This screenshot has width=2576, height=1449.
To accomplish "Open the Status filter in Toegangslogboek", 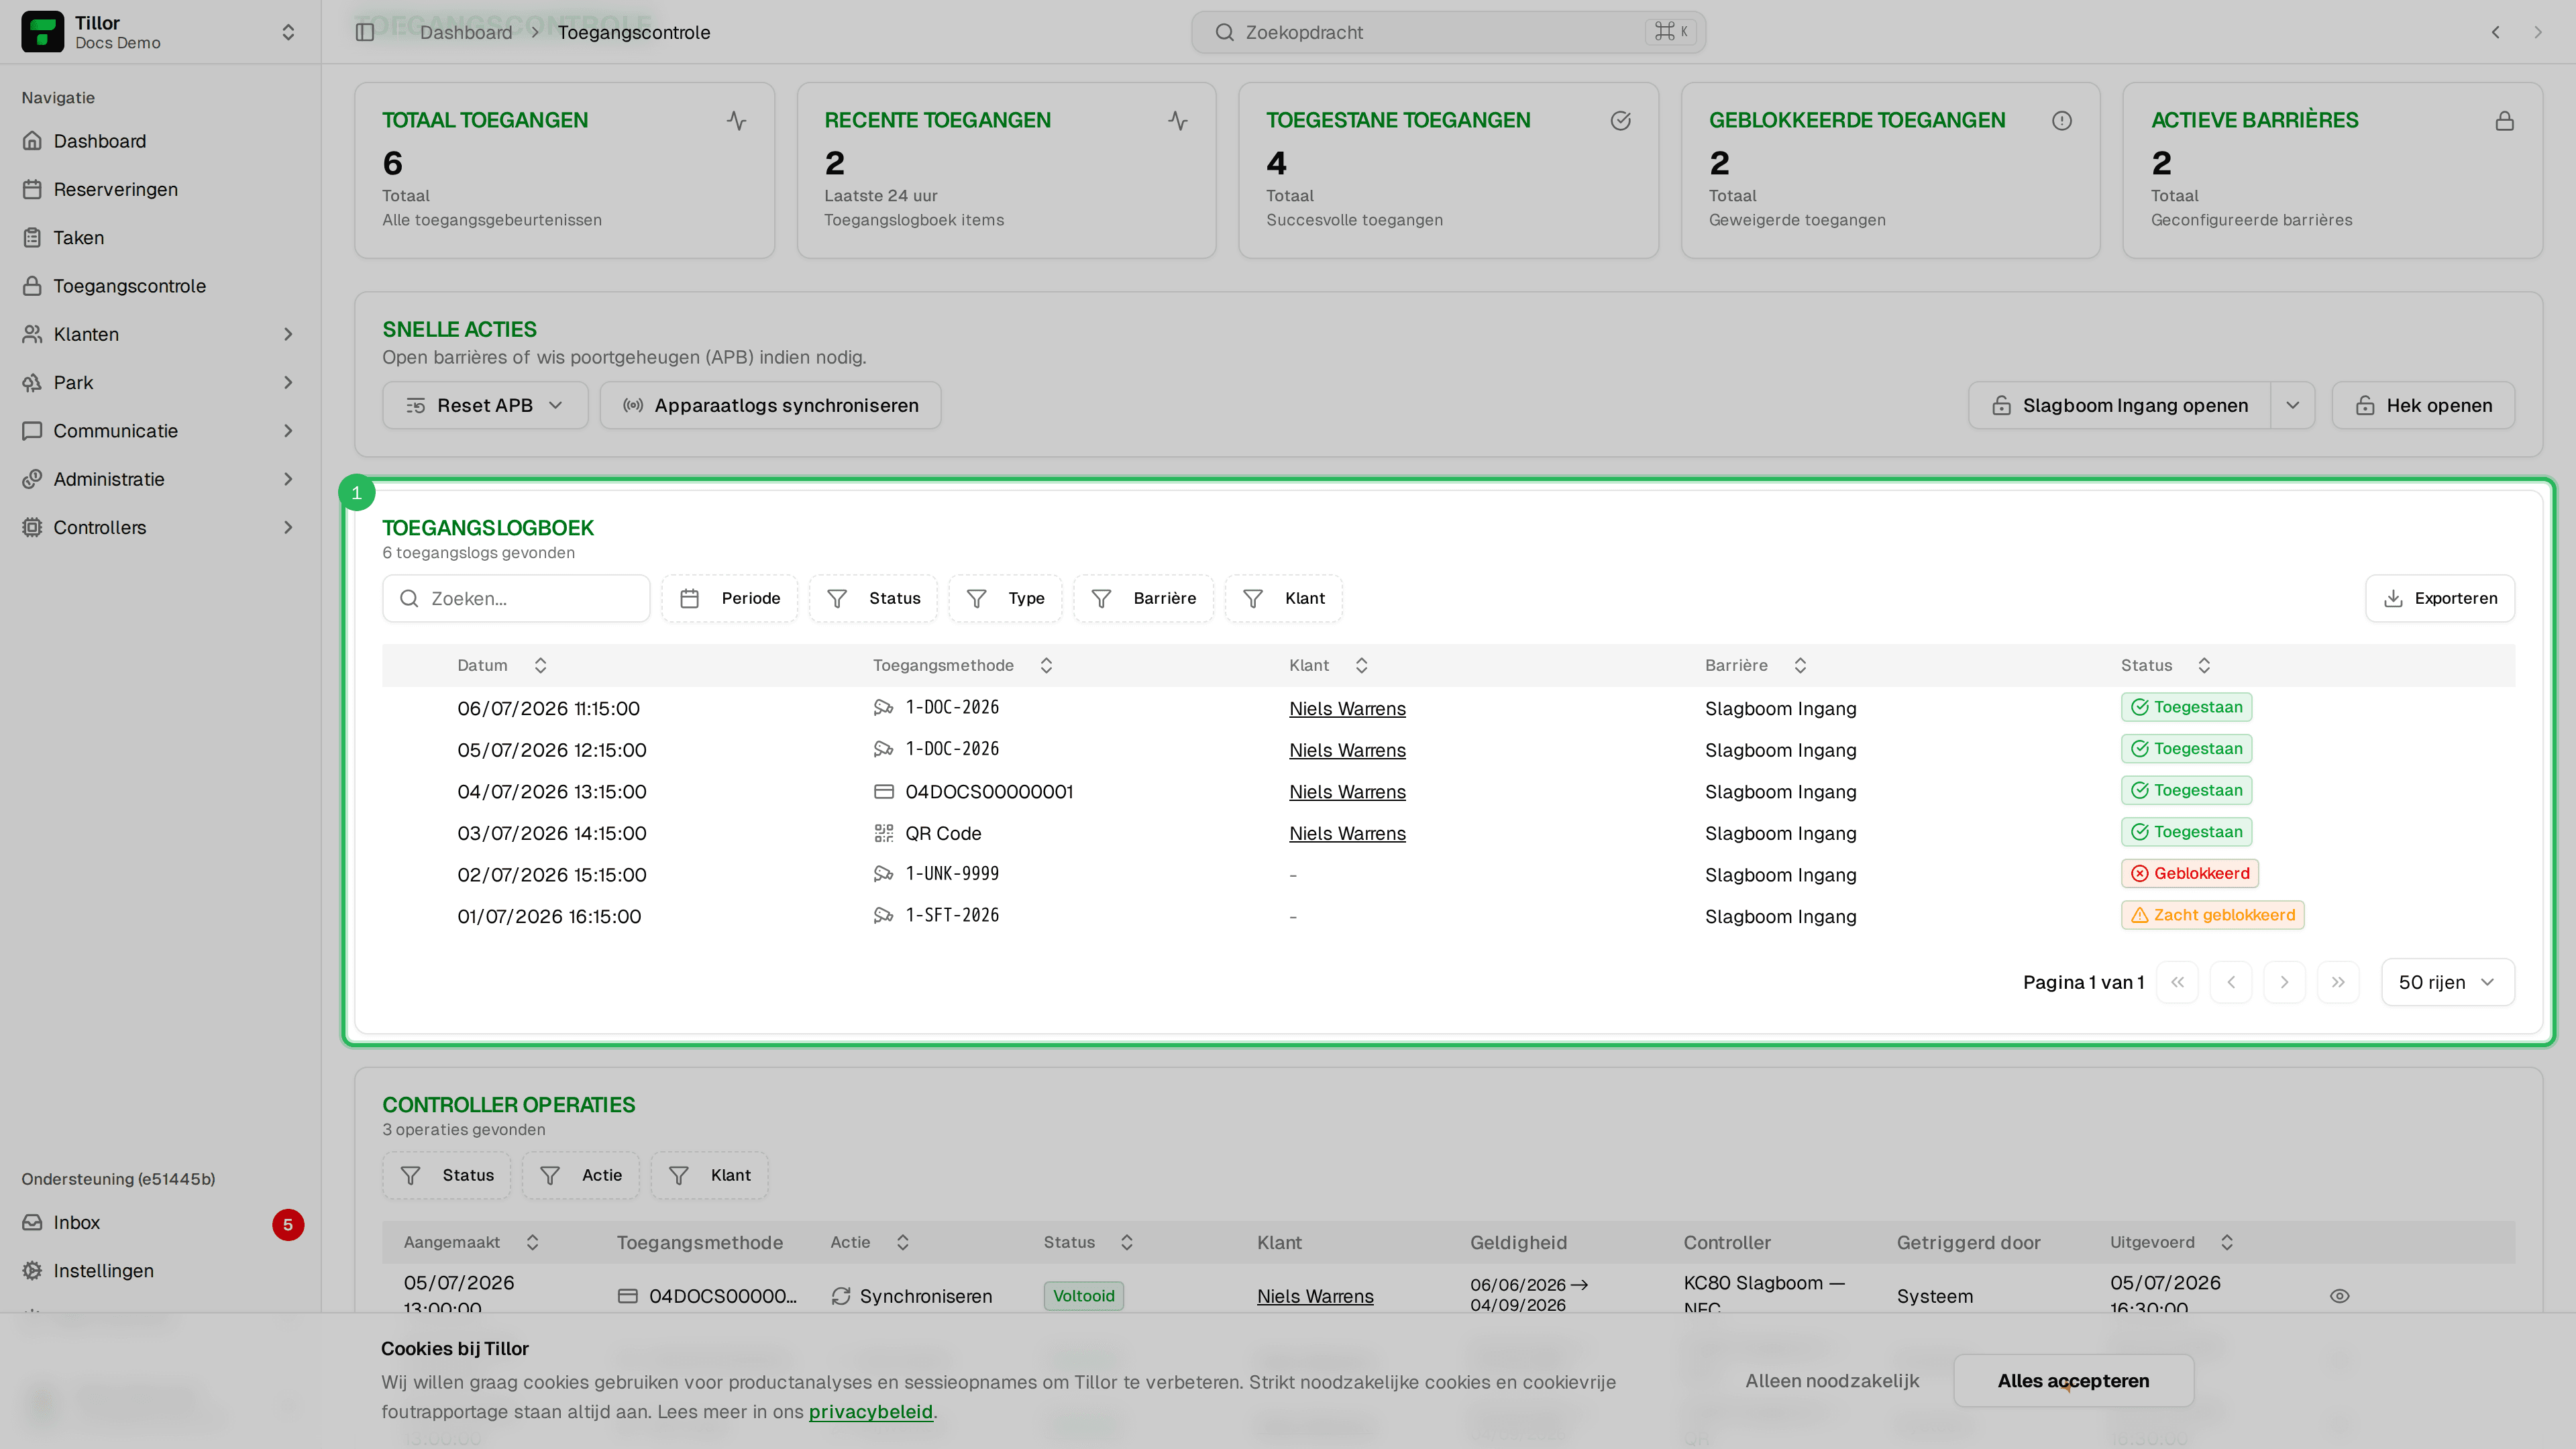I will [x=873, y=598].
